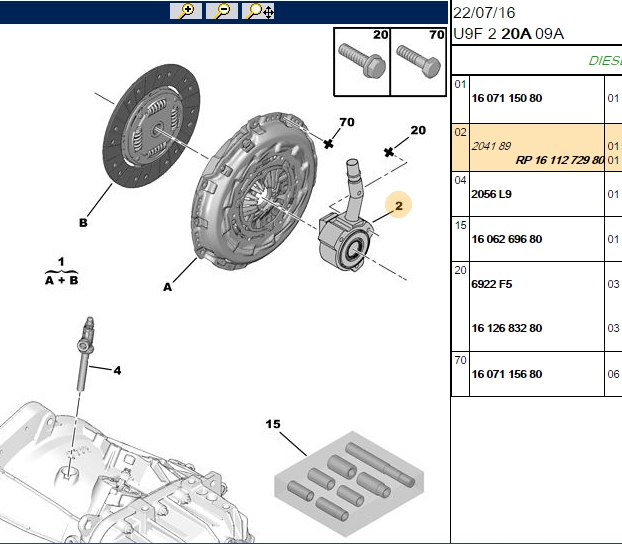
Task: Click reference 02 in highlighted row
Action: (460, 132)
